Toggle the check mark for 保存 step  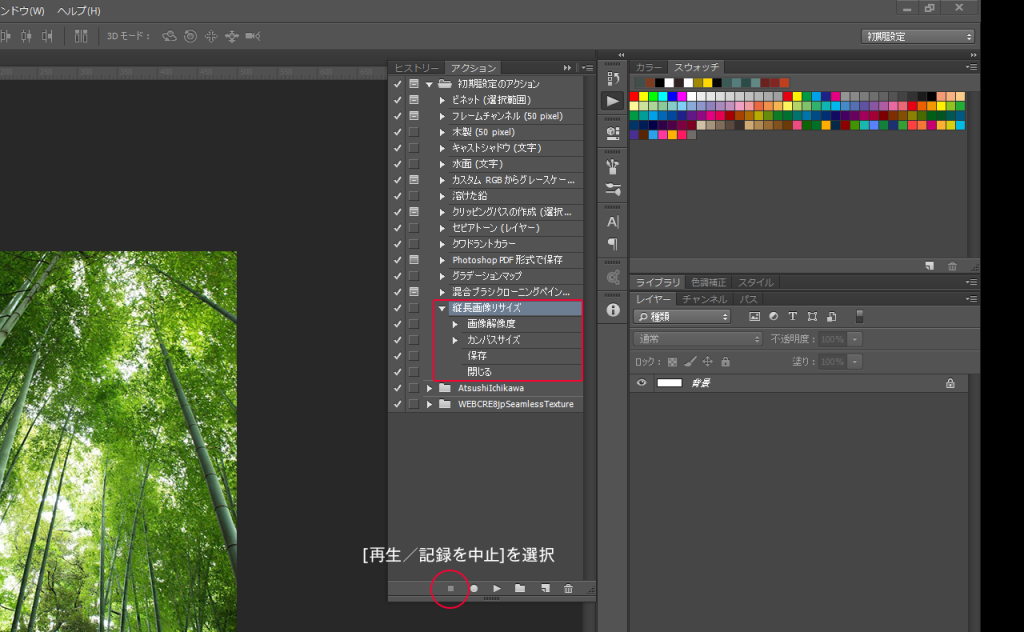click(x=397, y=356)
